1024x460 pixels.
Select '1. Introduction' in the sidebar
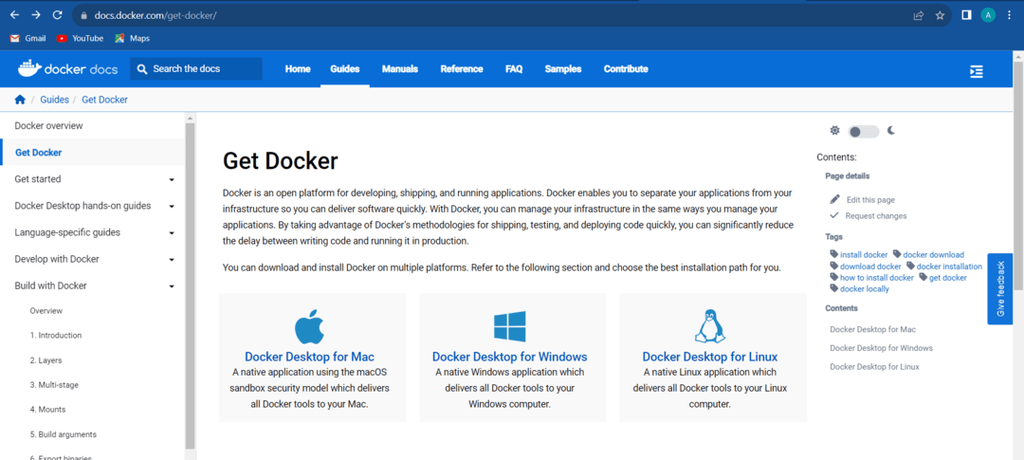[x=56, y=335]
